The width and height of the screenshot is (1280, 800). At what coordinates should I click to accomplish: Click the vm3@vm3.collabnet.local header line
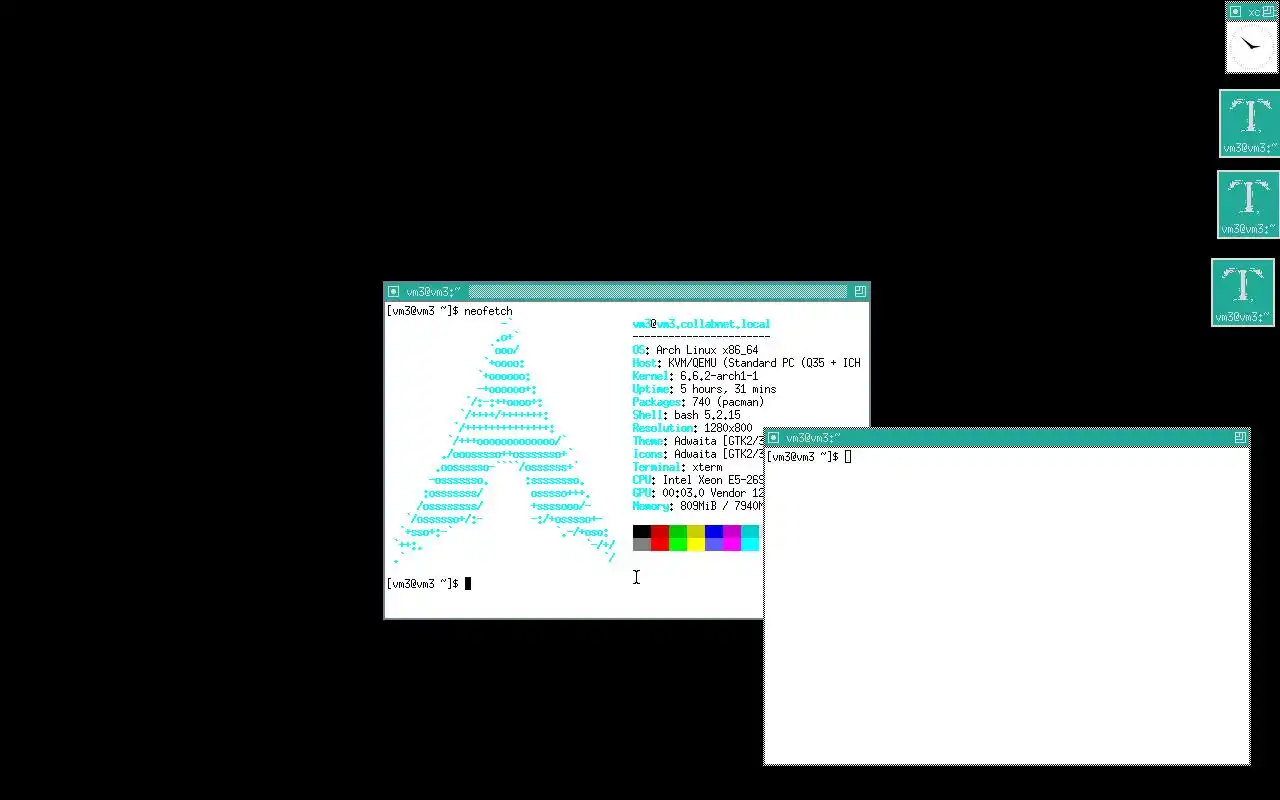[701, 324]
